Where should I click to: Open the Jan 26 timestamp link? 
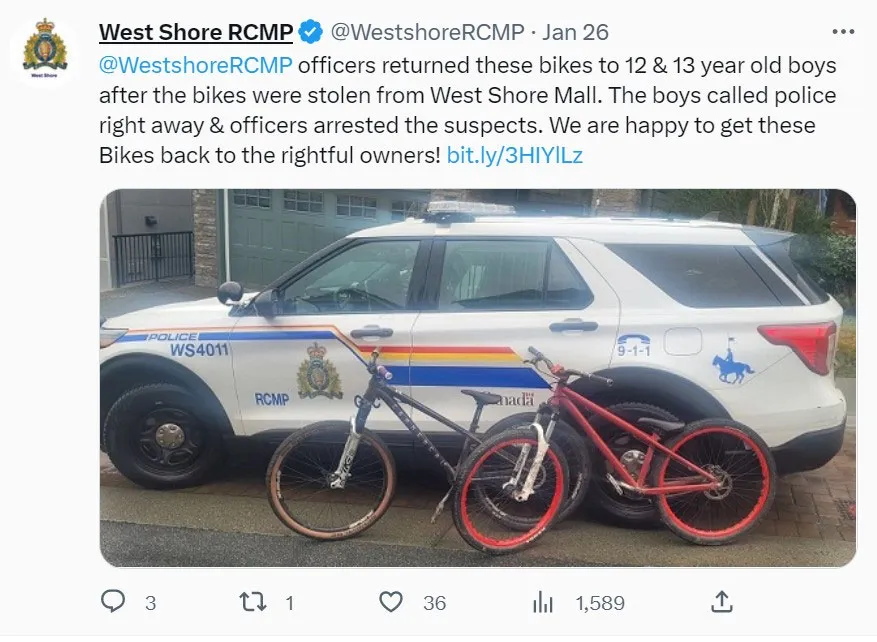(575, 32)
